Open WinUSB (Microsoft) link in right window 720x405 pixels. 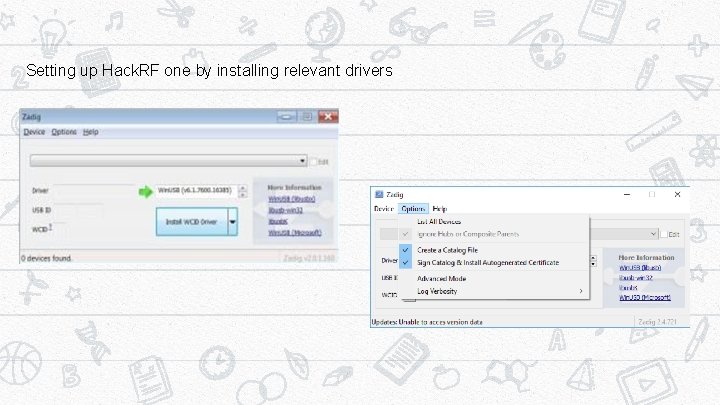[645, 298]
